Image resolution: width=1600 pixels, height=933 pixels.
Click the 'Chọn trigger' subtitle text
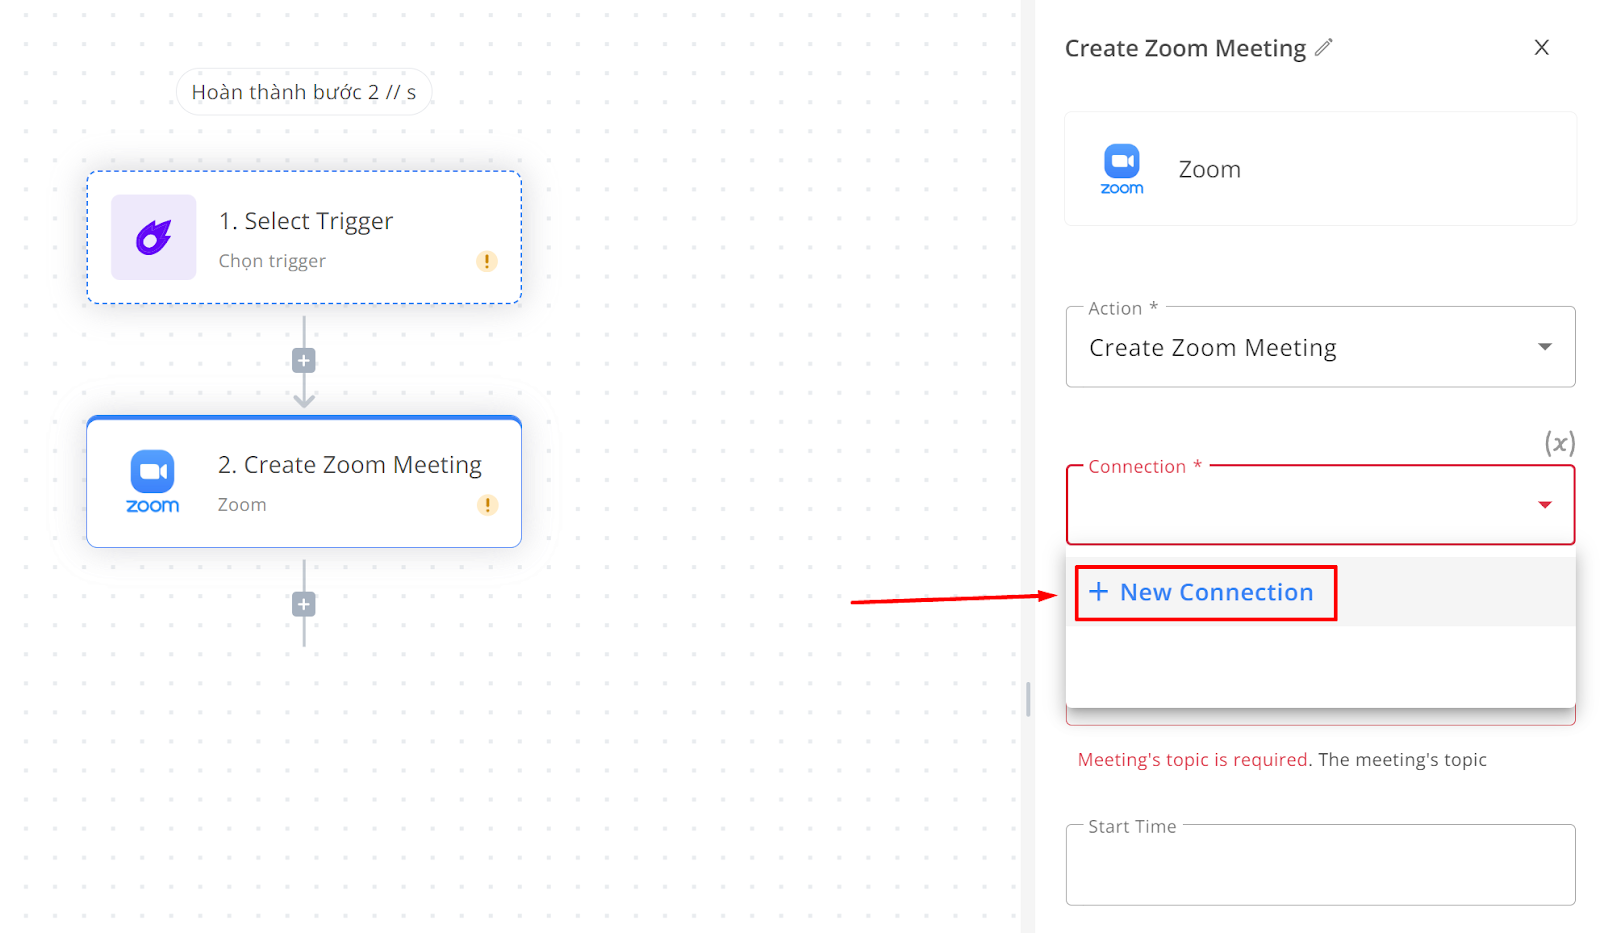click(x=272, y=261)
